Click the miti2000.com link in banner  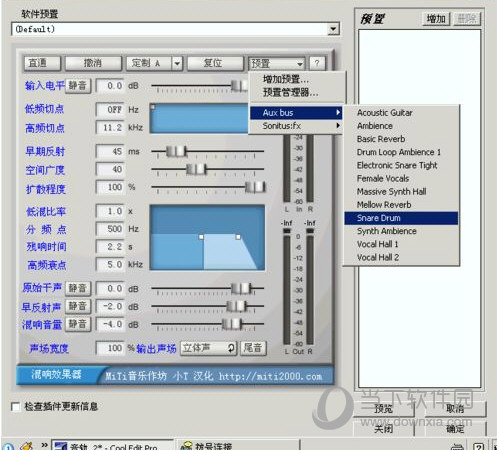(270, 376)
